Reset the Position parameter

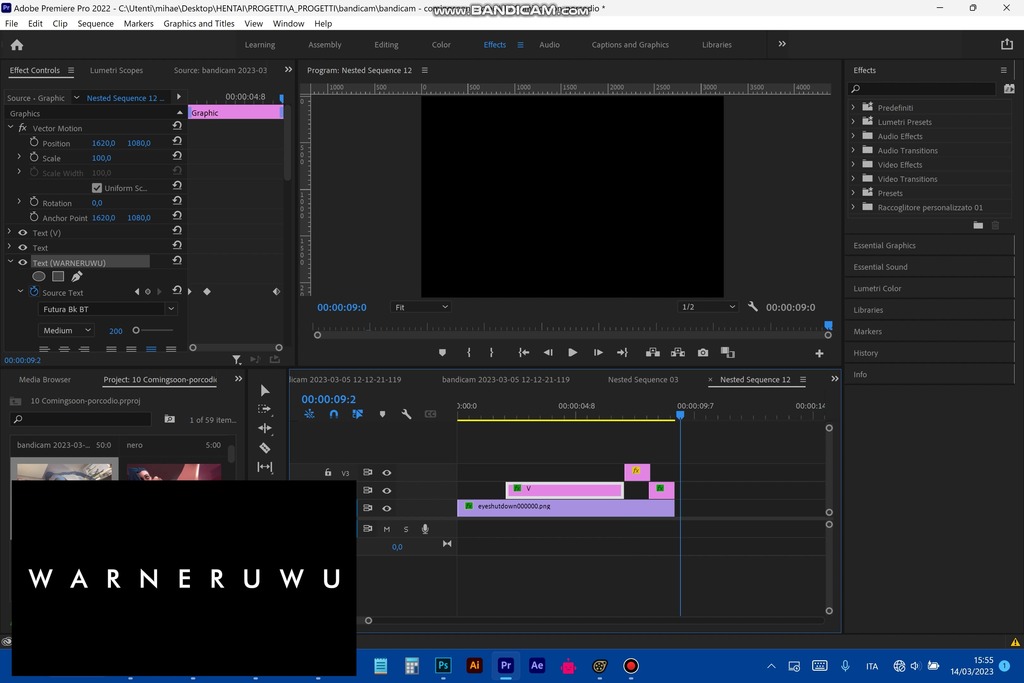[x=177, y=142]
